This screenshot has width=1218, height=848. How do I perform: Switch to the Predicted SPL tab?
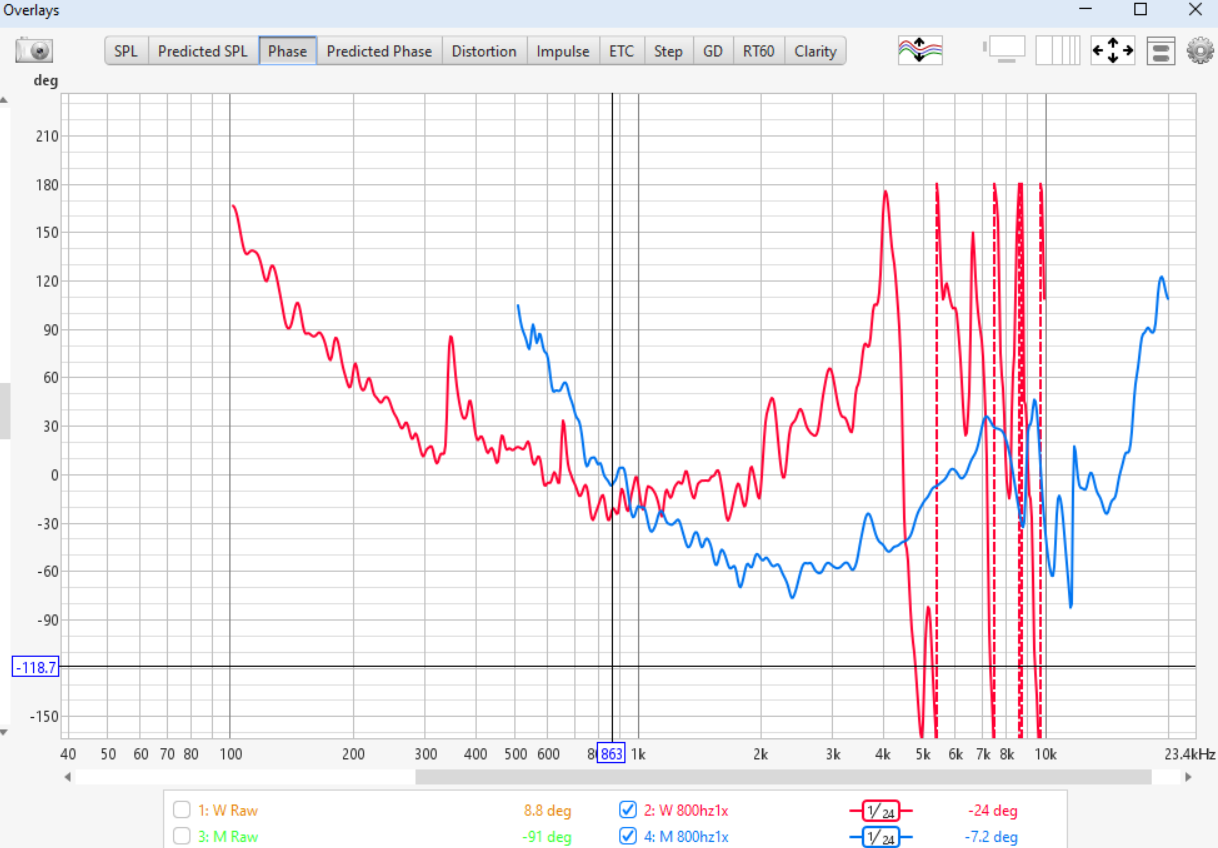pos(203,51)
